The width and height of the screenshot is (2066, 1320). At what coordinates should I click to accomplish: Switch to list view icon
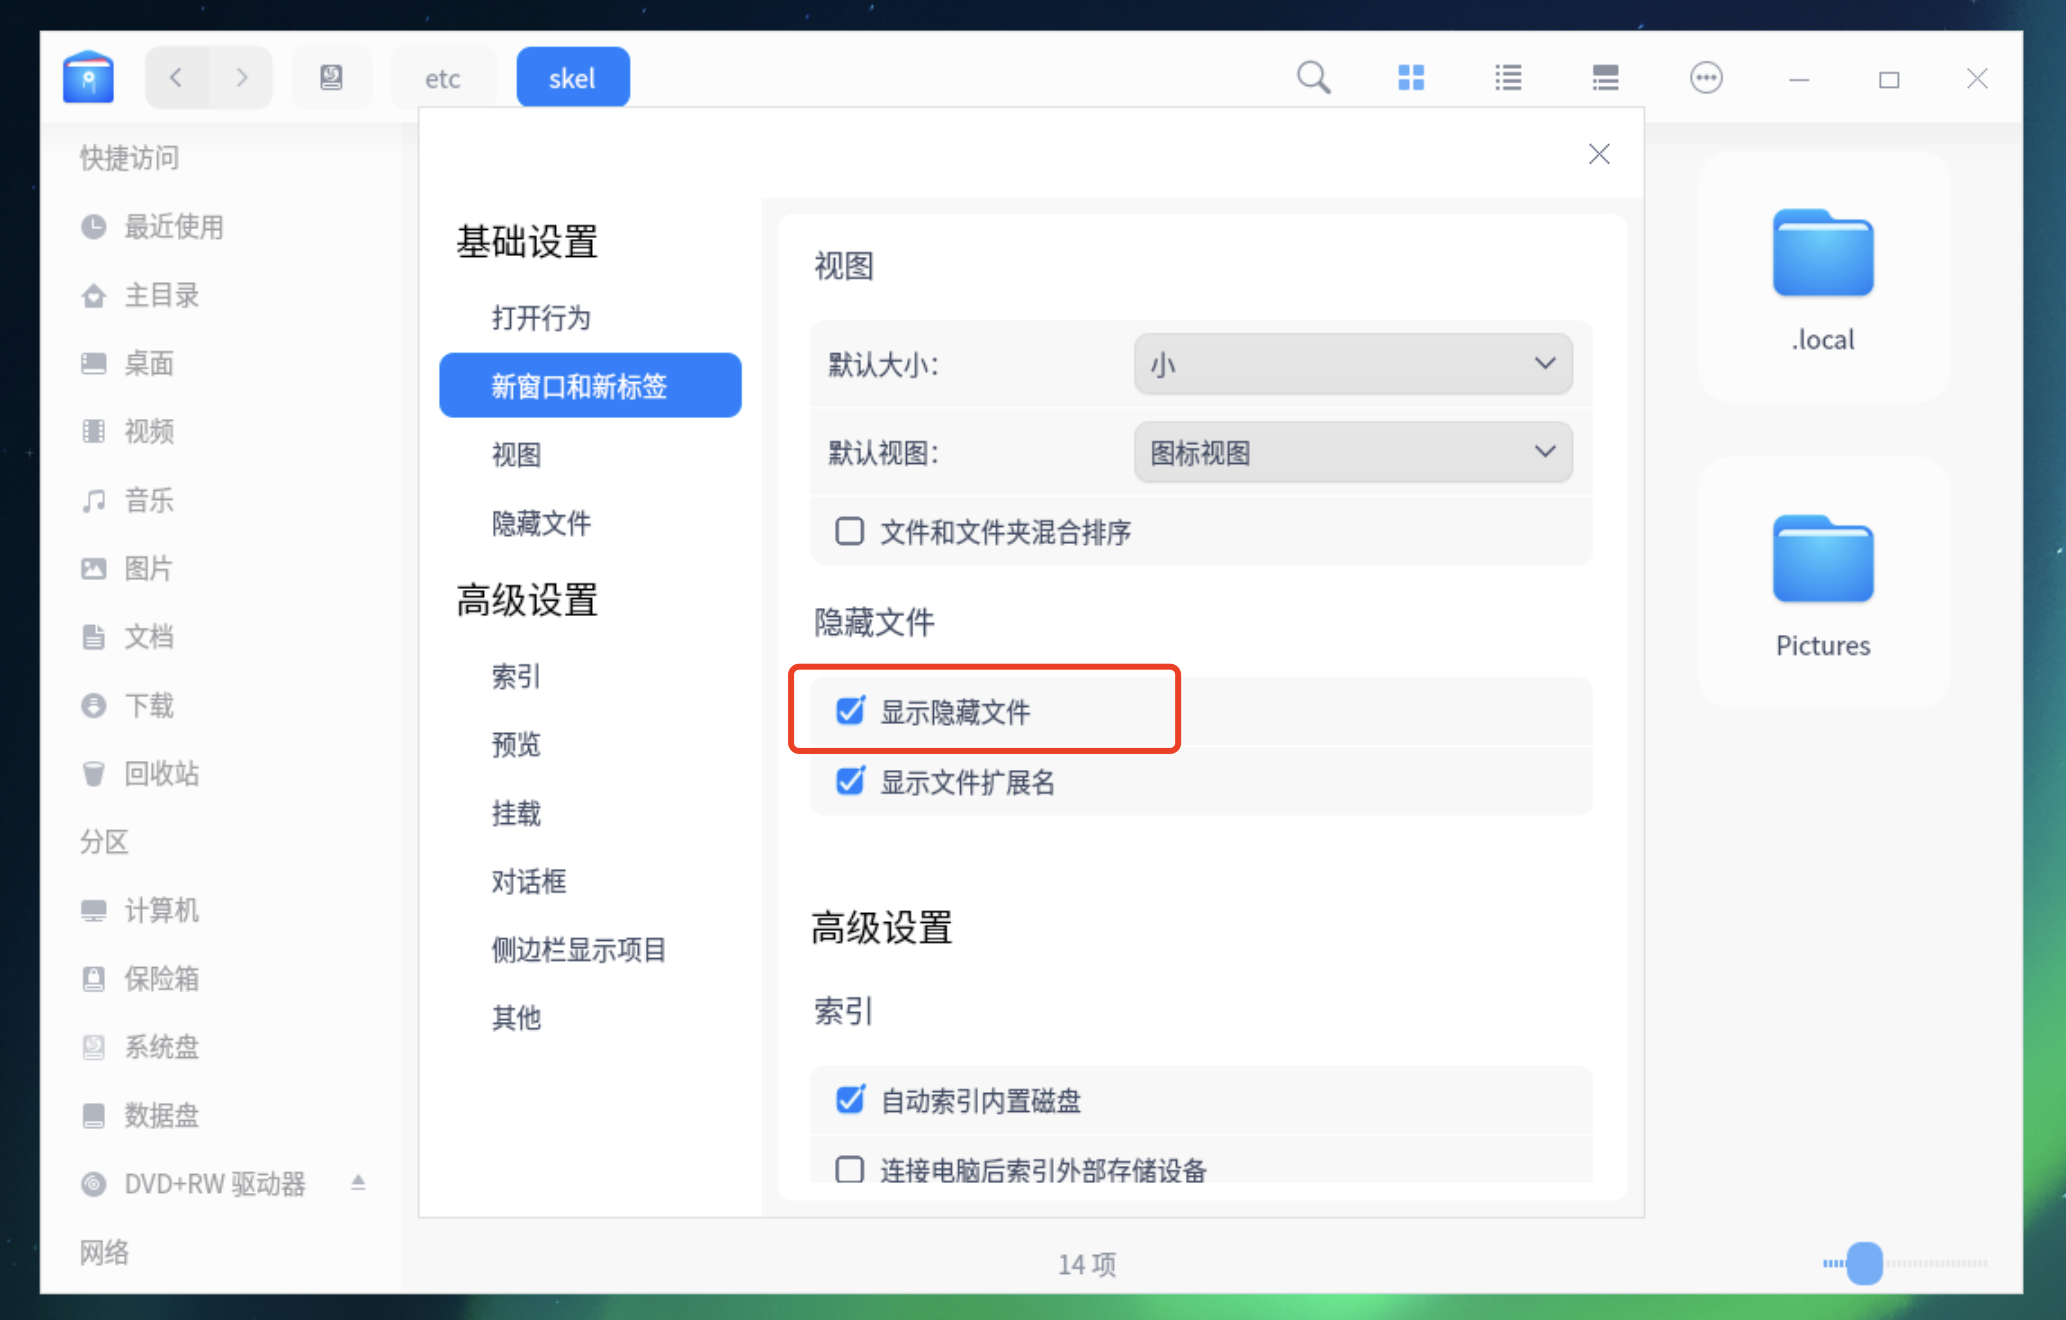click(x=1508, y=77)
